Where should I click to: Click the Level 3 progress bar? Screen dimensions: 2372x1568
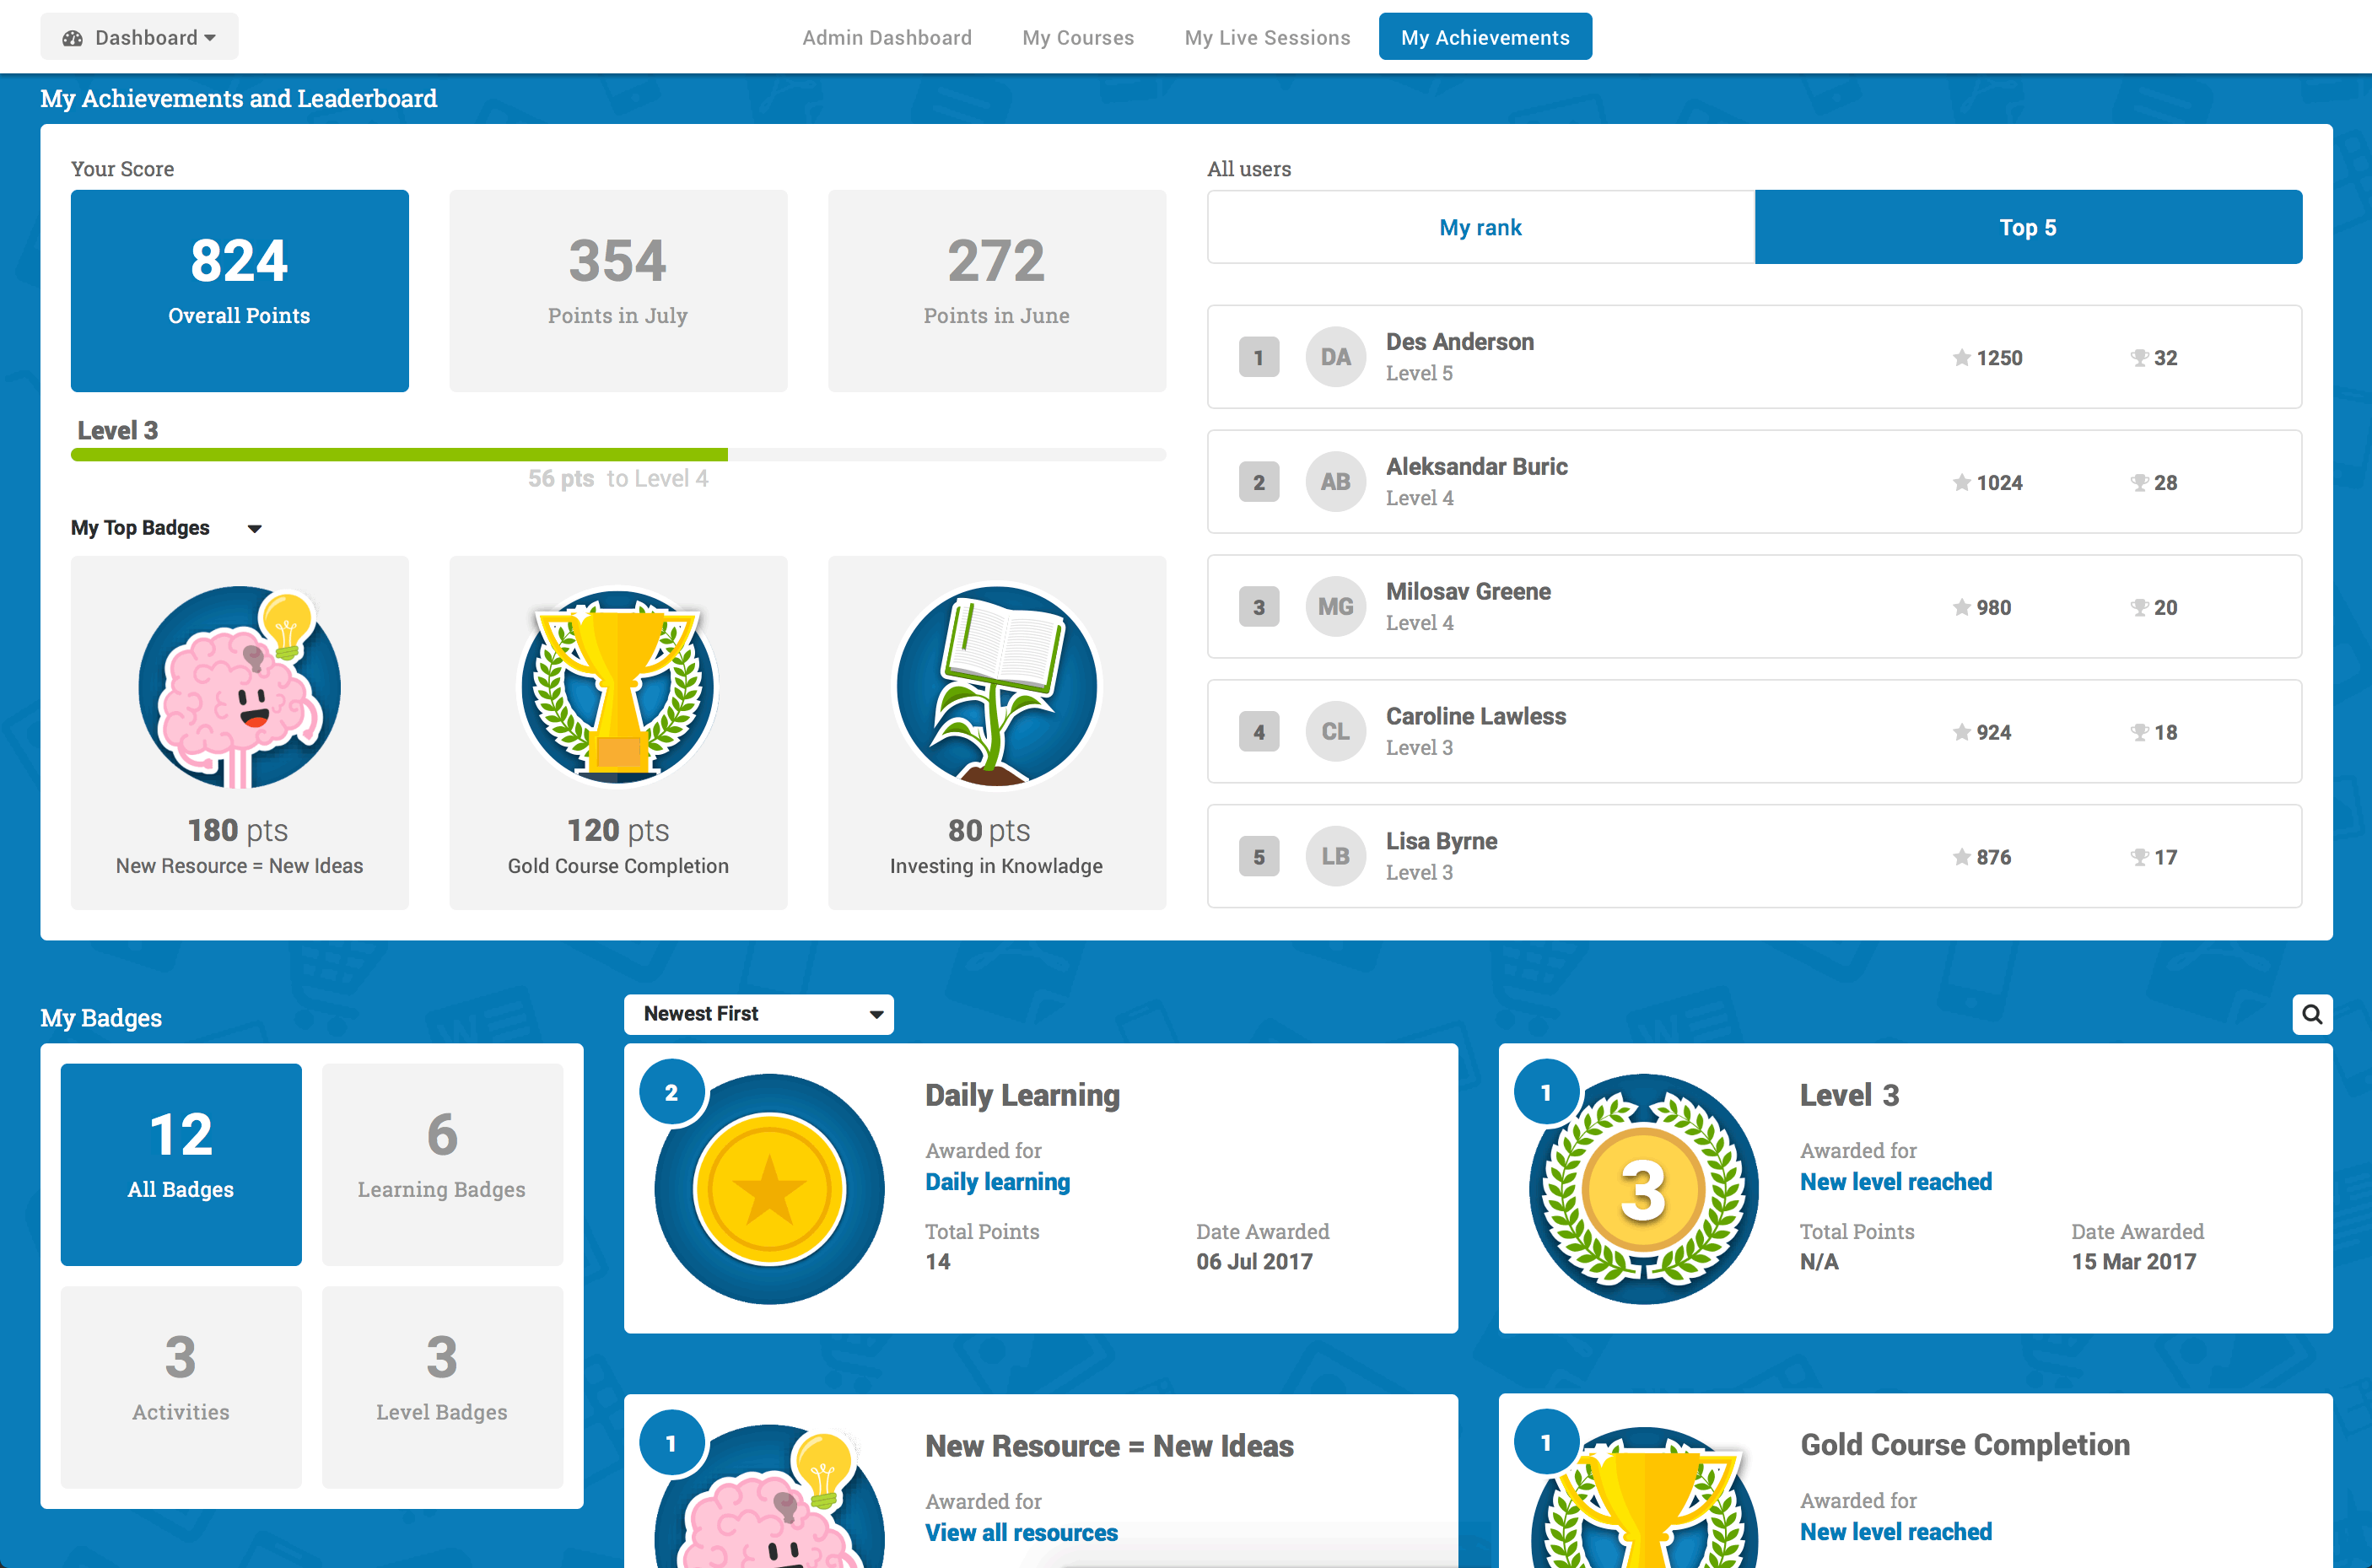pyautogui.click(x=617, y=453)
